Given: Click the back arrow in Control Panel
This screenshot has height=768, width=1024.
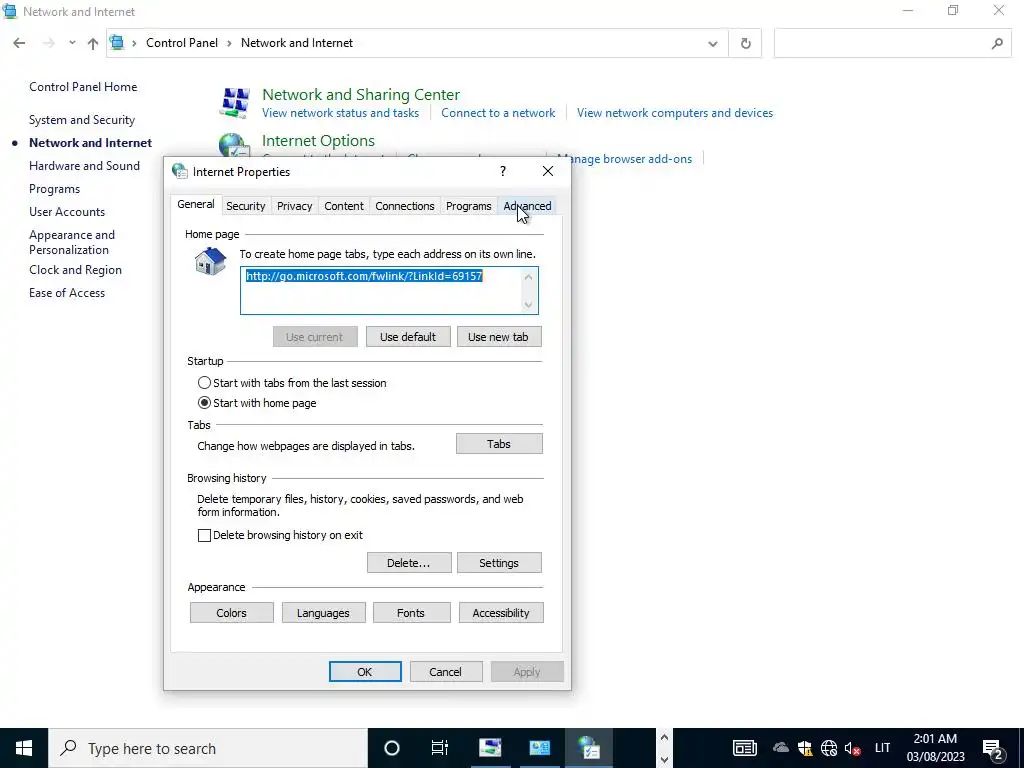Looking at the screenshot, I should point(19,43).
